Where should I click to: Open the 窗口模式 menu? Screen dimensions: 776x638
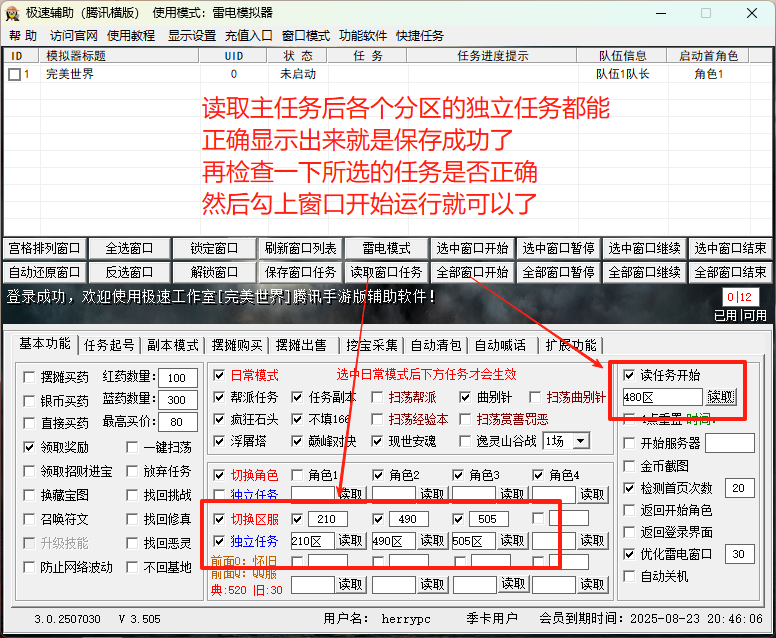305,36
